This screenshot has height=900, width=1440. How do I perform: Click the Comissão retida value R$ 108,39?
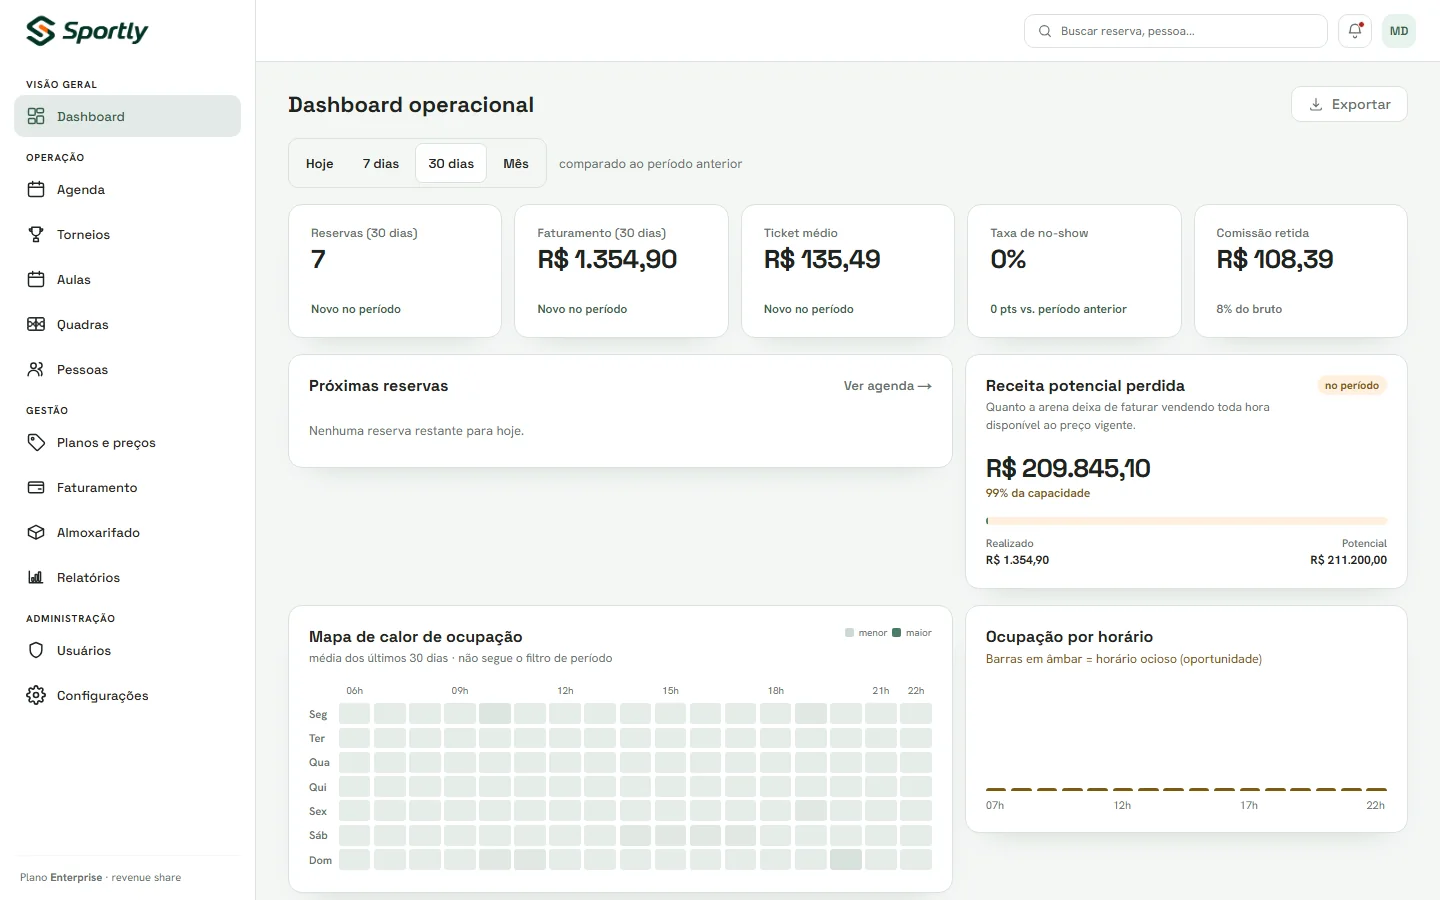click(1275, 260)
